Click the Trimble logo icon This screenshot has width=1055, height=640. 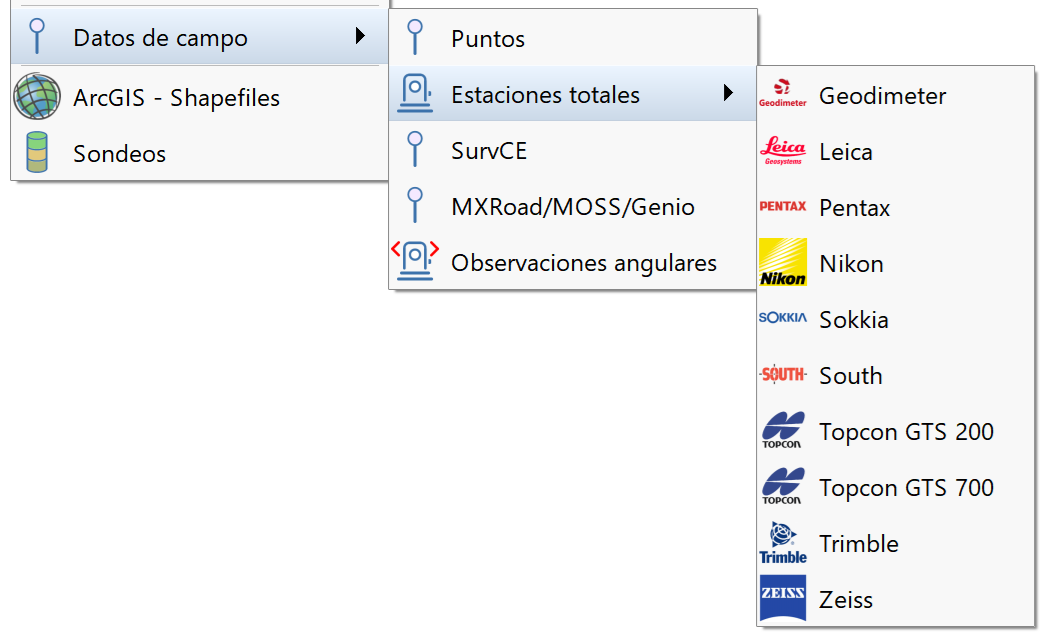[783, 543]
